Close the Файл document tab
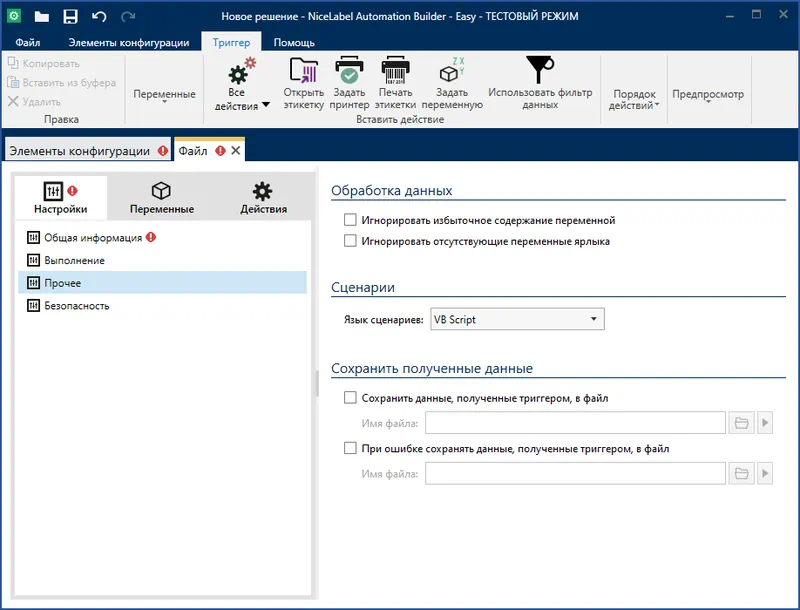This screenshot has height=610, width=800. [x=236, y=150]
